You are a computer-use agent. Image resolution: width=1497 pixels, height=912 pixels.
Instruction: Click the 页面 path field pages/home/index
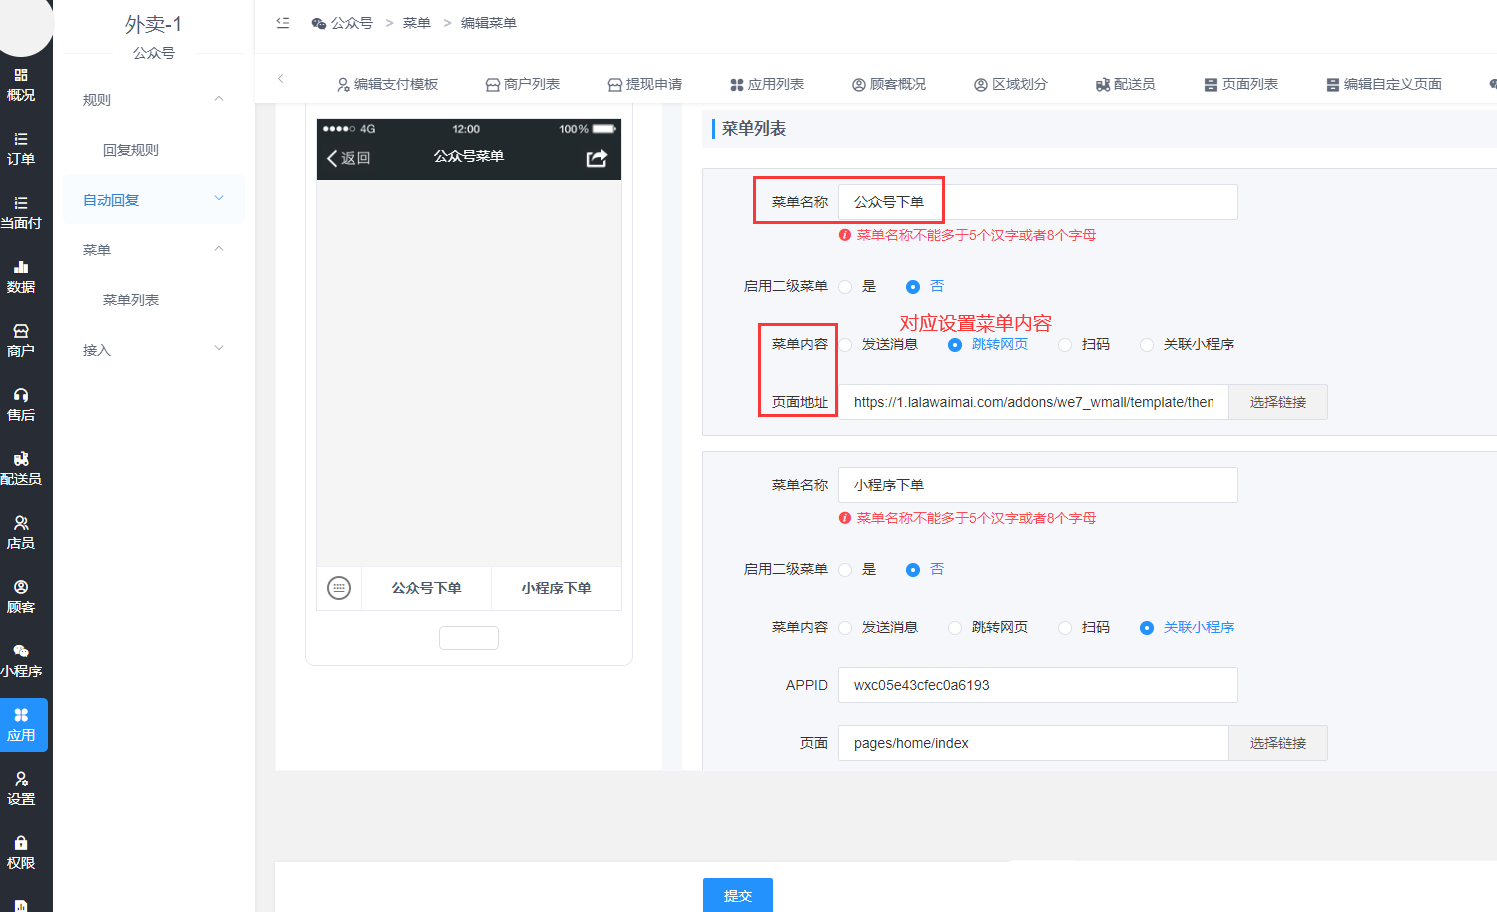tap(1033, 743)
